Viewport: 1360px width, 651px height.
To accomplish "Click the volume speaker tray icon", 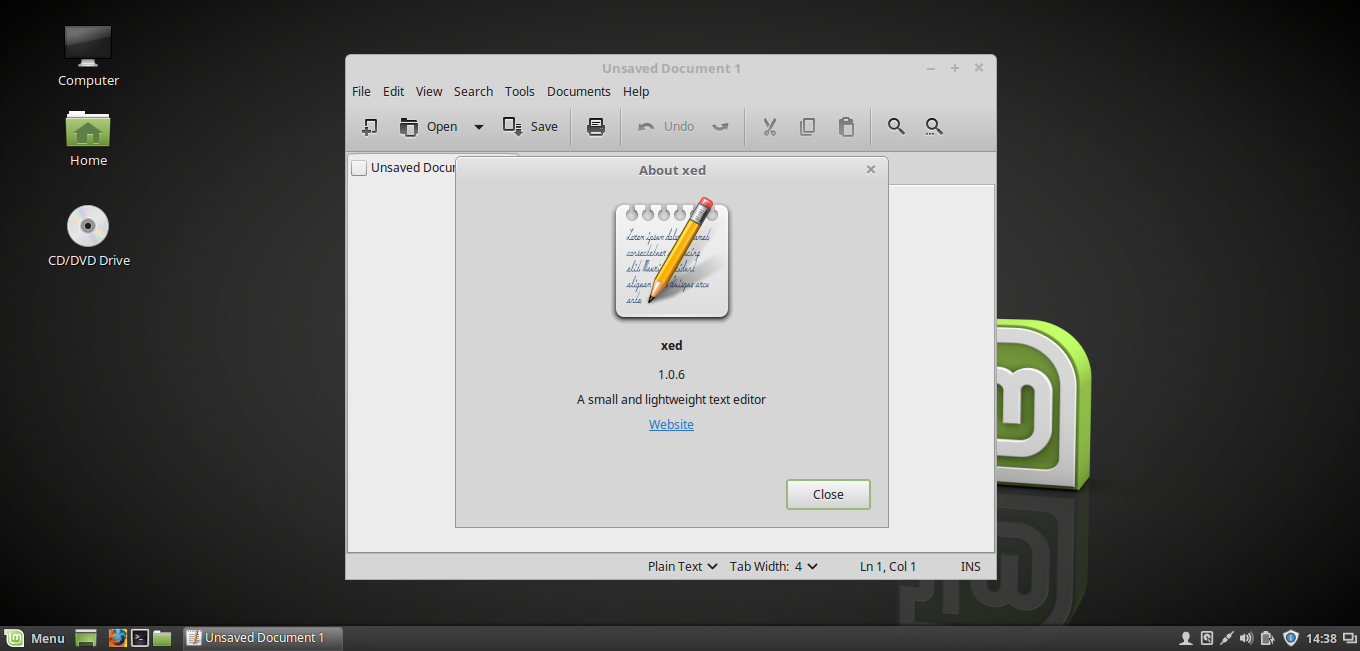I will pyautogui.click(x=1246, y=638).
